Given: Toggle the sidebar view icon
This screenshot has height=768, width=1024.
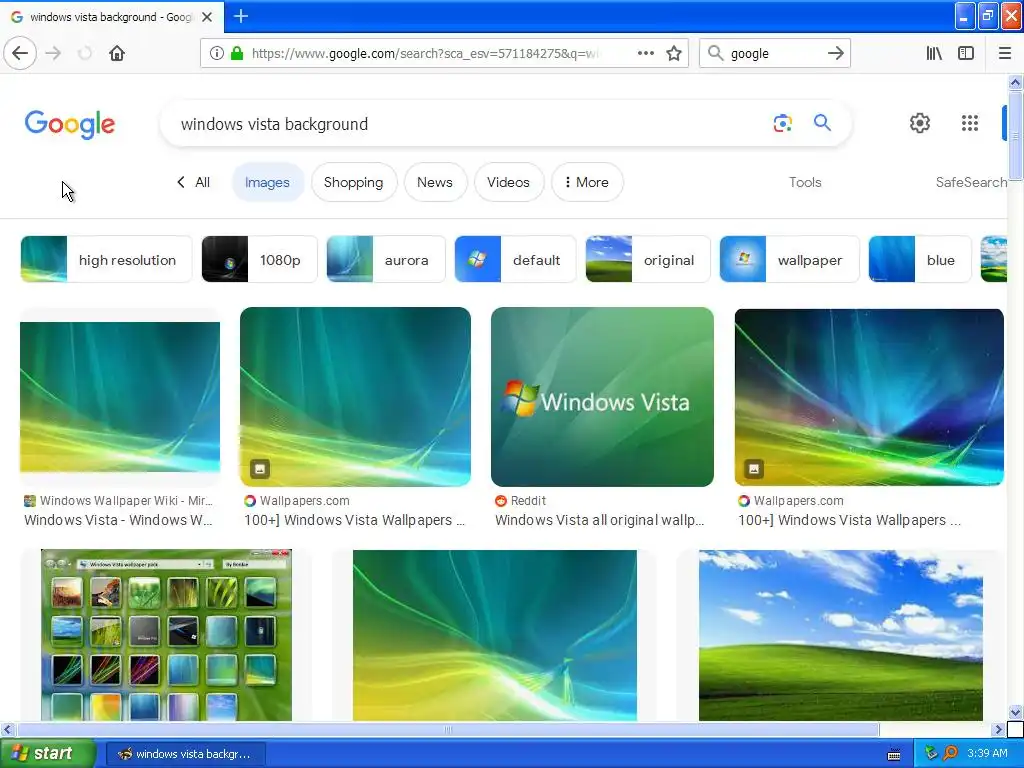Looking at the screenshot, I should pyautogui.click(x=966, y=53).
